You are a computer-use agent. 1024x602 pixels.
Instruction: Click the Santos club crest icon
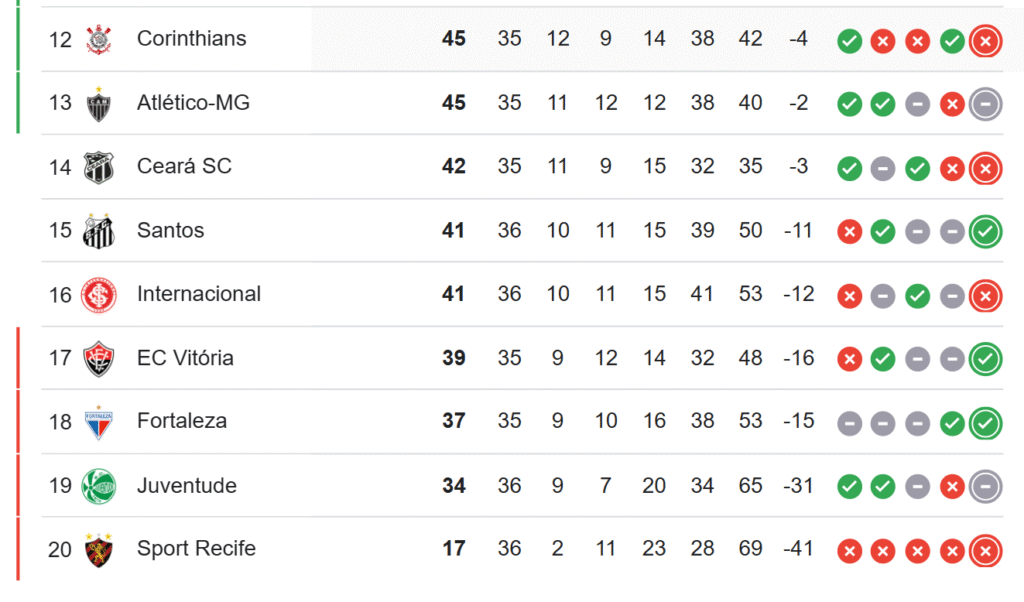click(x=99, y=231)
